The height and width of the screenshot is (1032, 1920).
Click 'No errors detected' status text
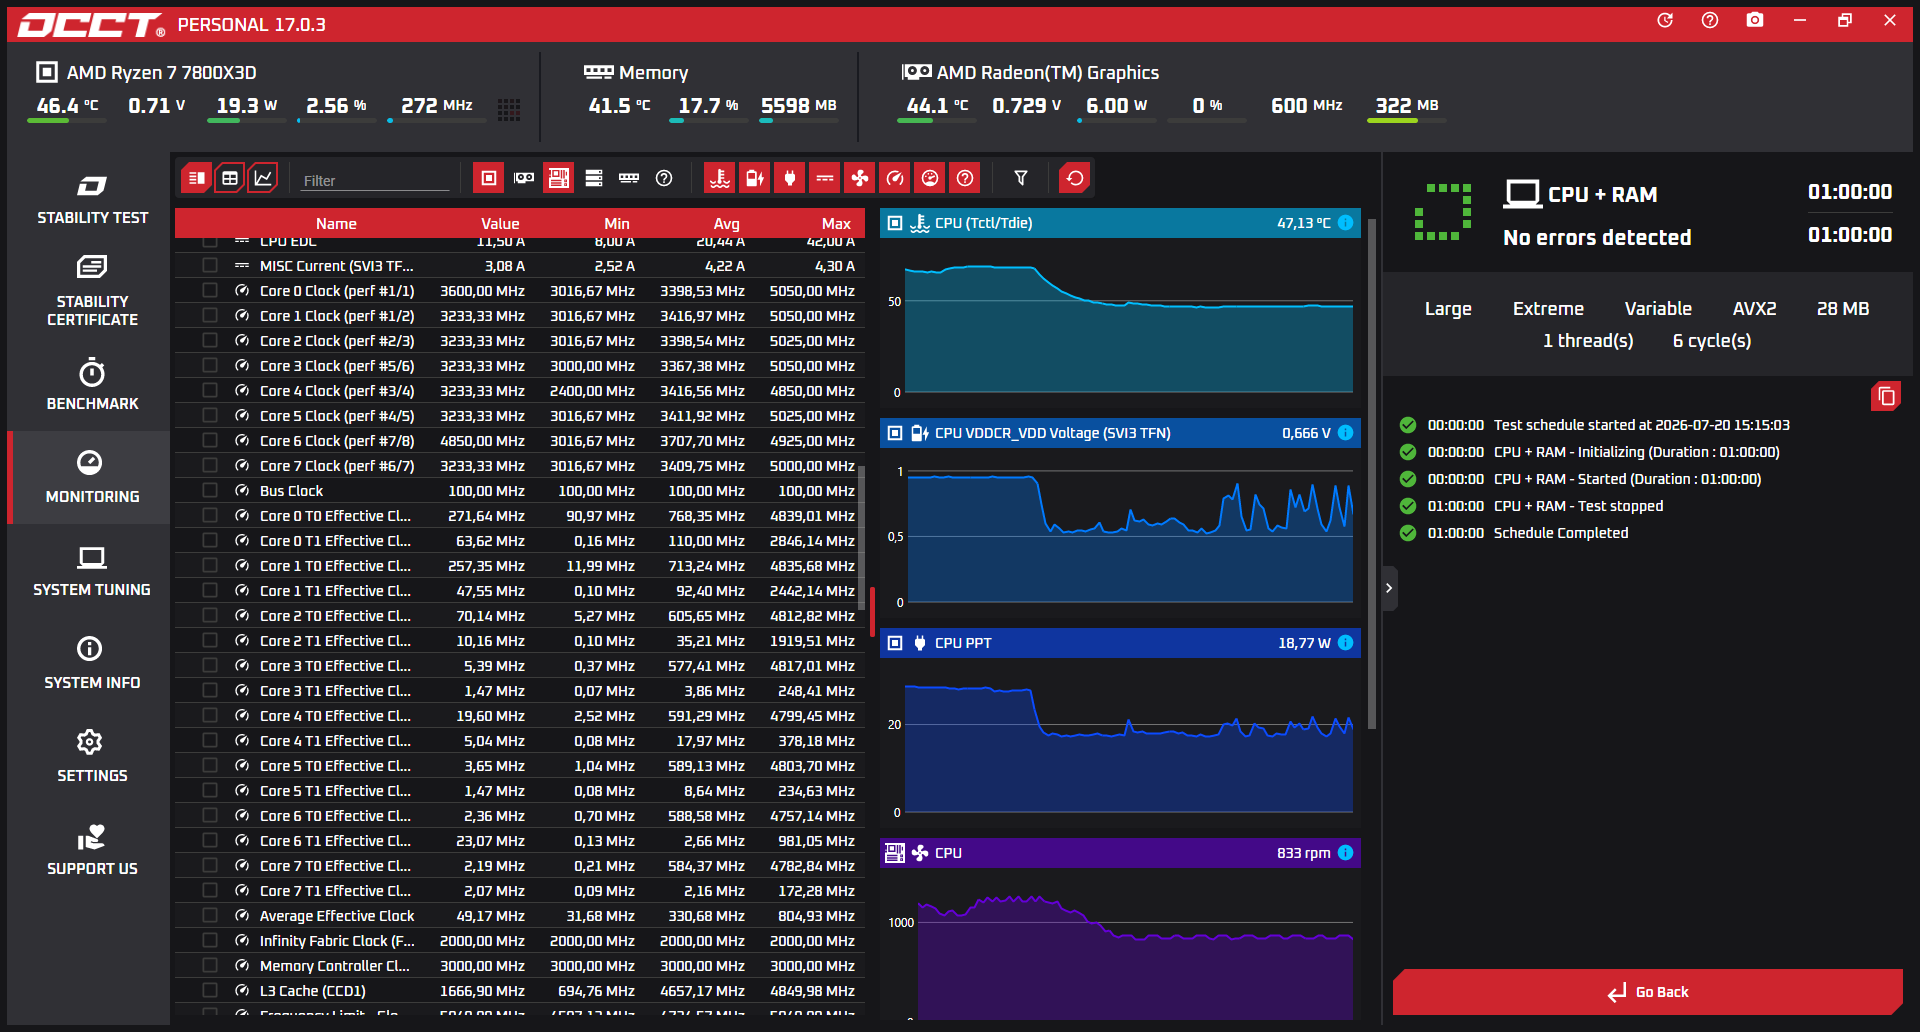tap(1597, 237)
